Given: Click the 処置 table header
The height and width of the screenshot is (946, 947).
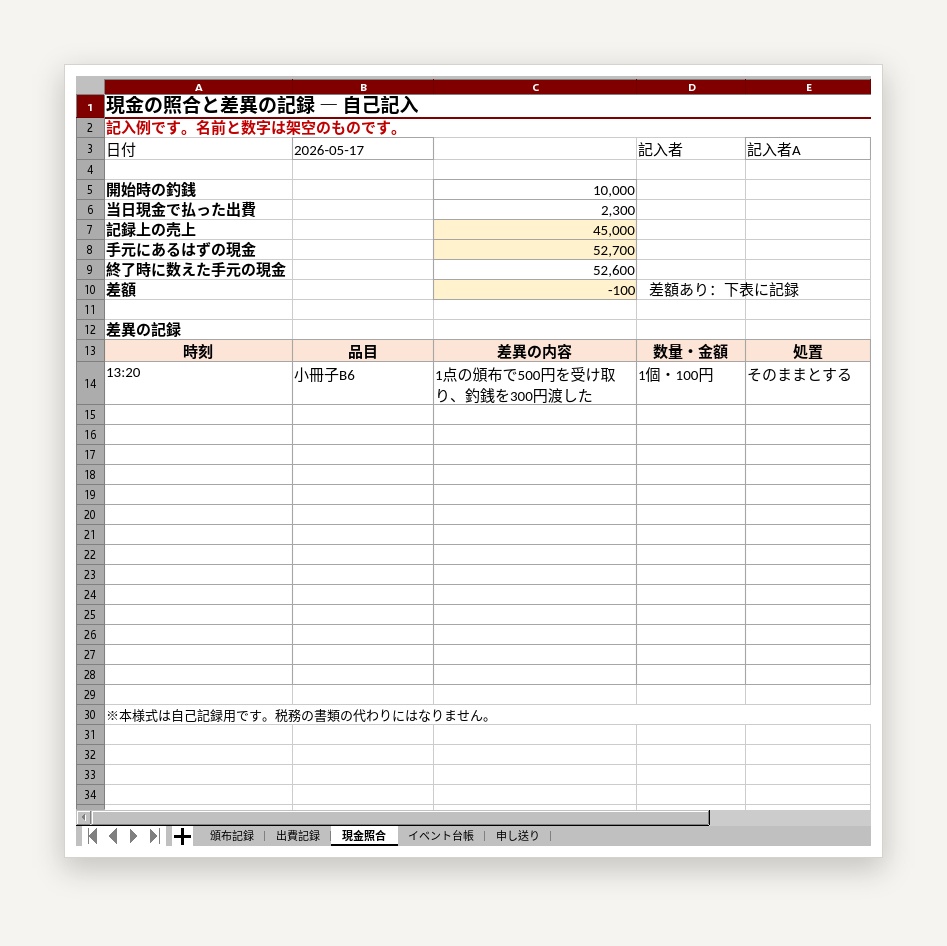Looking at the screenshot, I should click(808, 351).
